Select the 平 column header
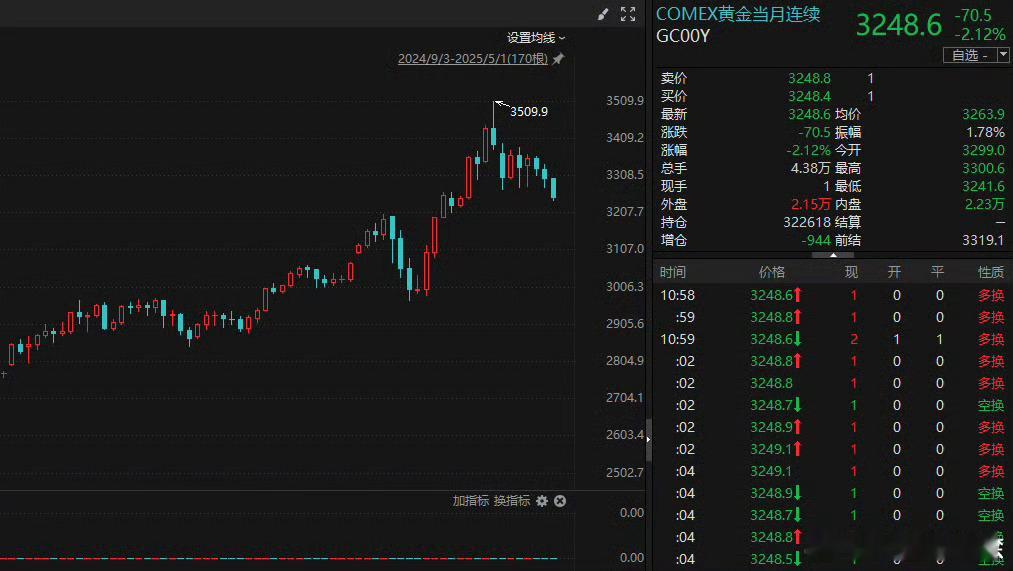1013x571 pixels. click(x=937, y=273)
